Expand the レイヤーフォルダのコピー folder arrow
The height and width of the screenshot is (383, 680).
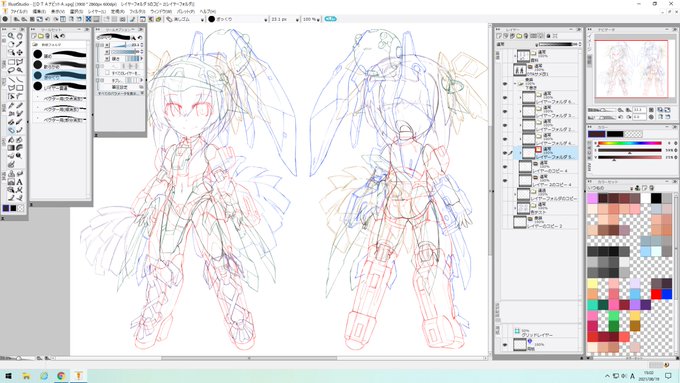pyautogui.click(x=515, y=194)
